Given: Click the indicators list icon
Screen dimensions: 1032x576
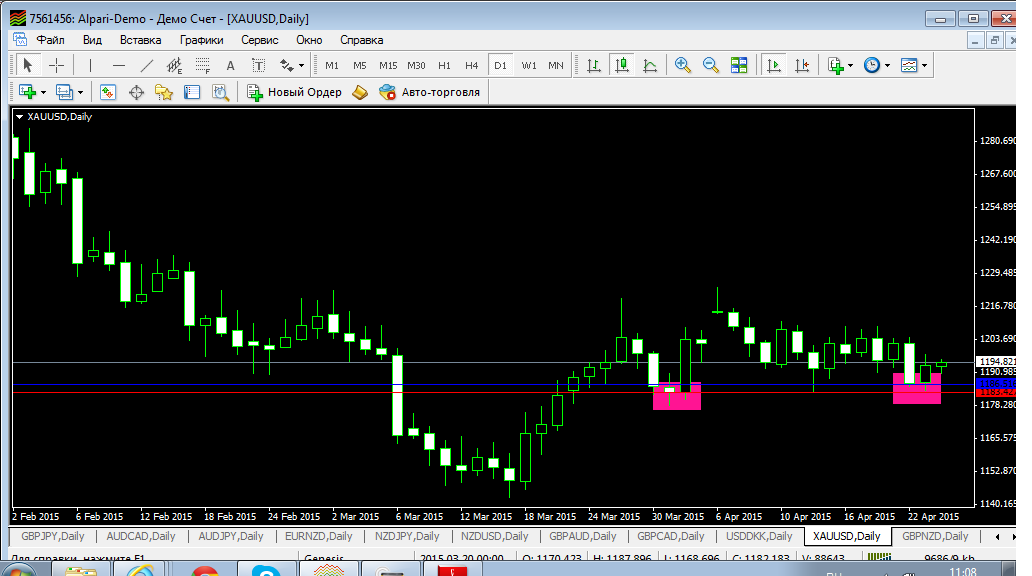Looking at the screenshot, I should (x=836, y=65).
